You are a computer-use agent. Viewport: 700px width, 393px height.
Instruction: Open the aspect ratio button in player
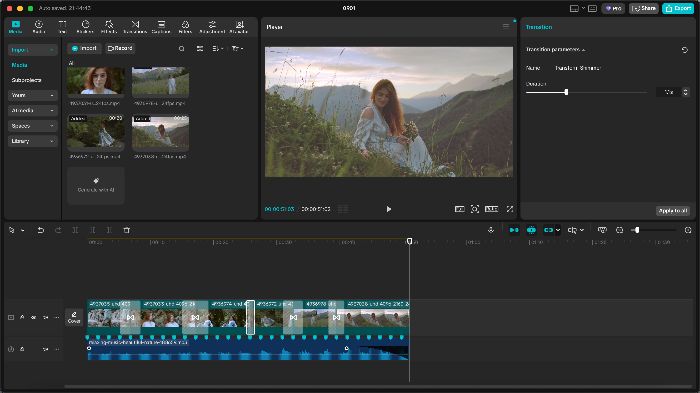492,209
